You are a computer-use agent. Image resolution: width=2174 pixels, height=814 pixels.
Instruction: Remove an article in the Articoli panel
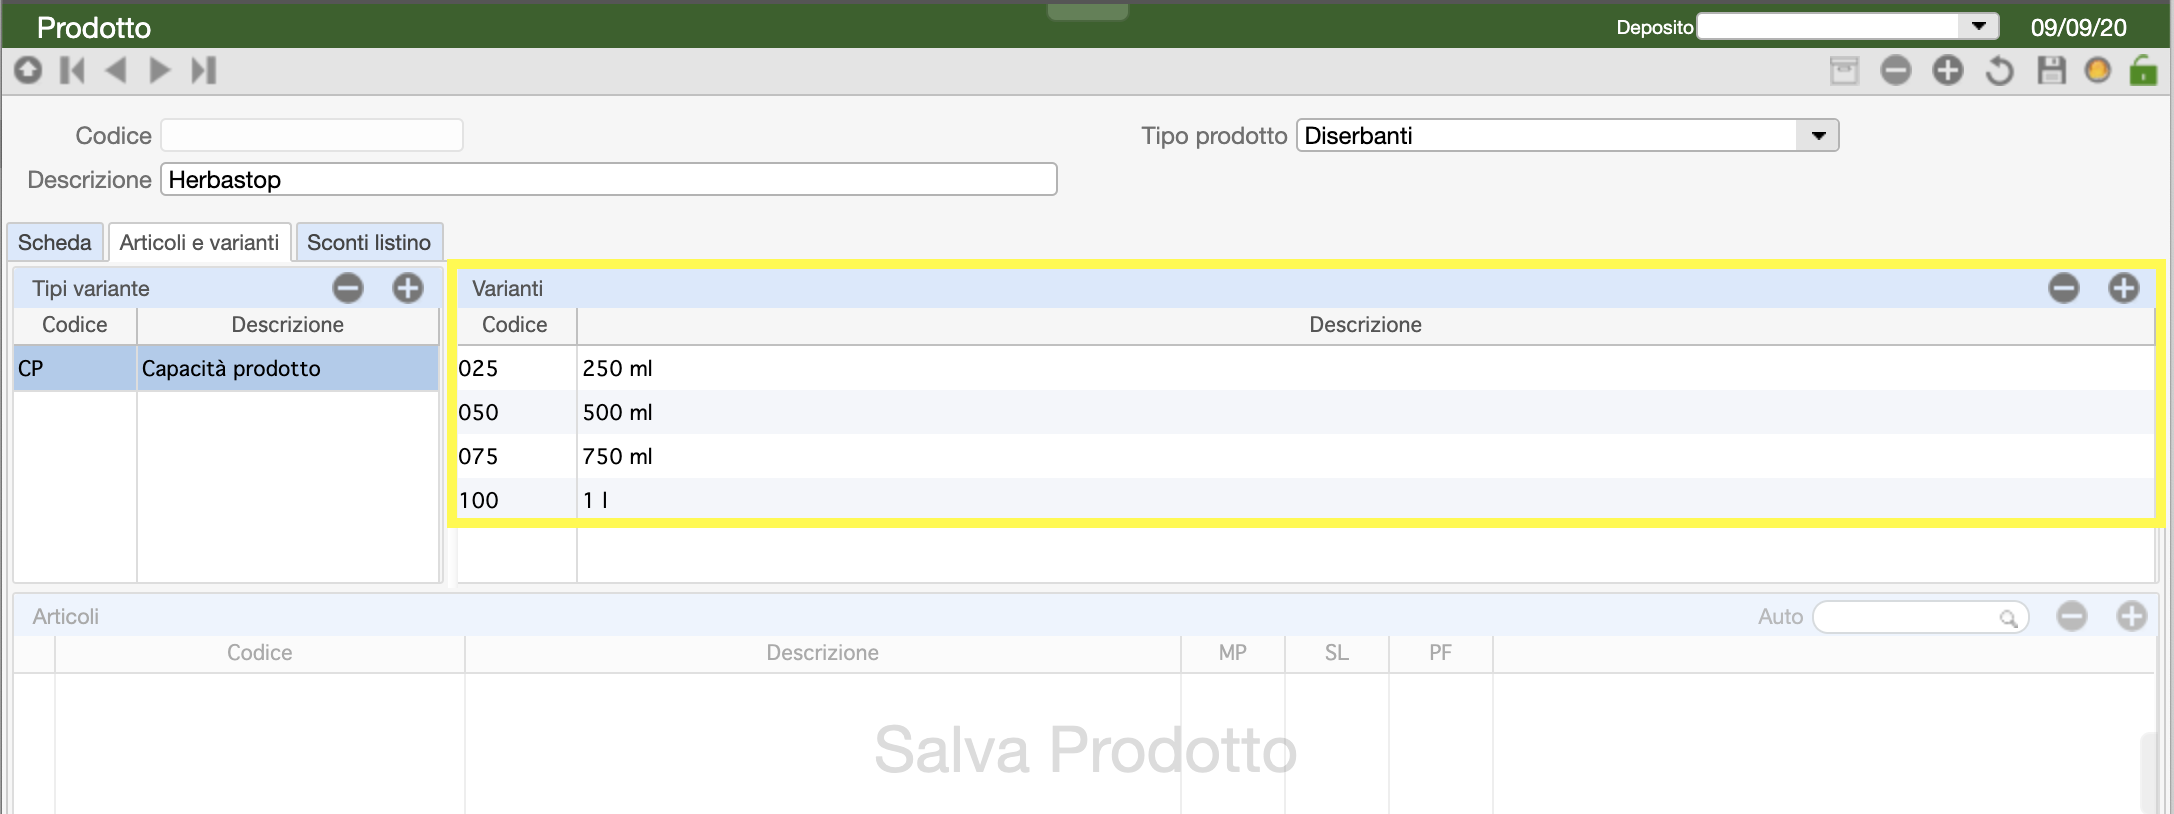pos(2072,616)
